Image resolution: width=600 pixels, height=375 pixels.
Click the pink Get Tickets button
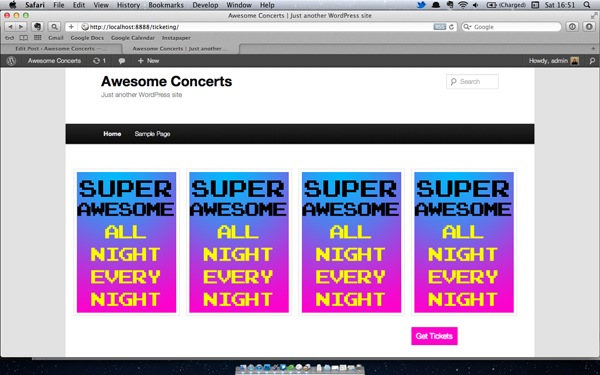click(434, 336)
